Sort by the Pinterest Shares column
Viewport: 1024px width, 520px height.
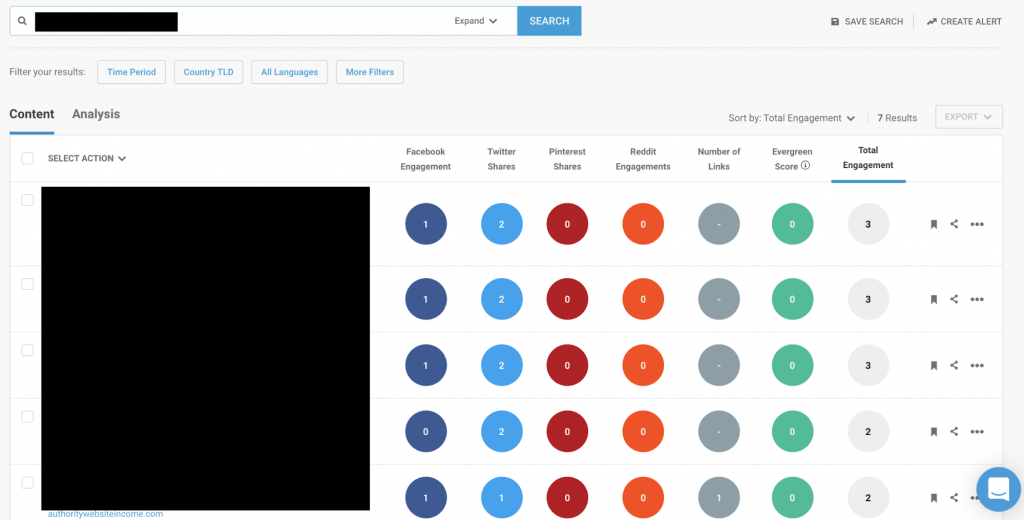click(567, 159)
